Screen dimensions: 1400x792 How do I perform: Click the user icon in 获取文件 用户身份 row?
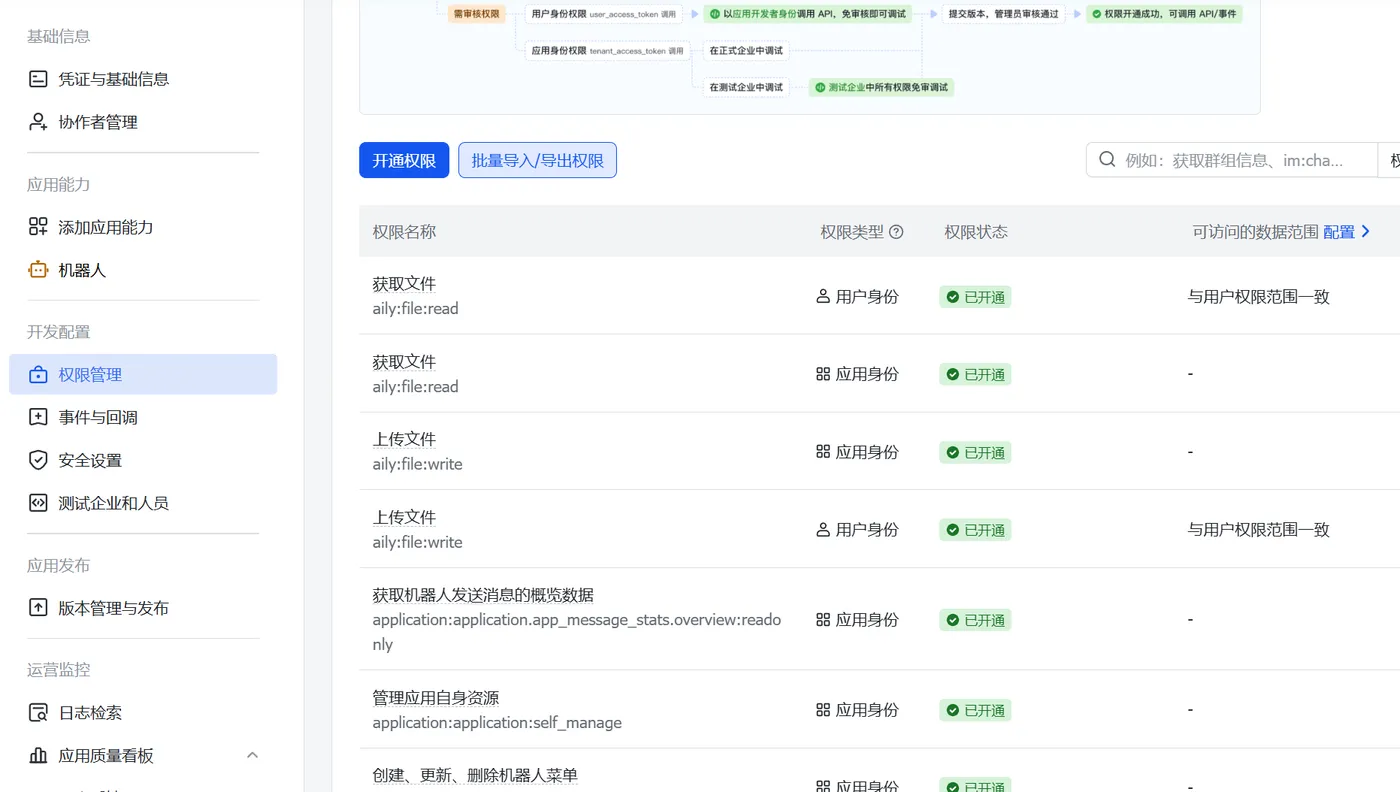[823, 296]
